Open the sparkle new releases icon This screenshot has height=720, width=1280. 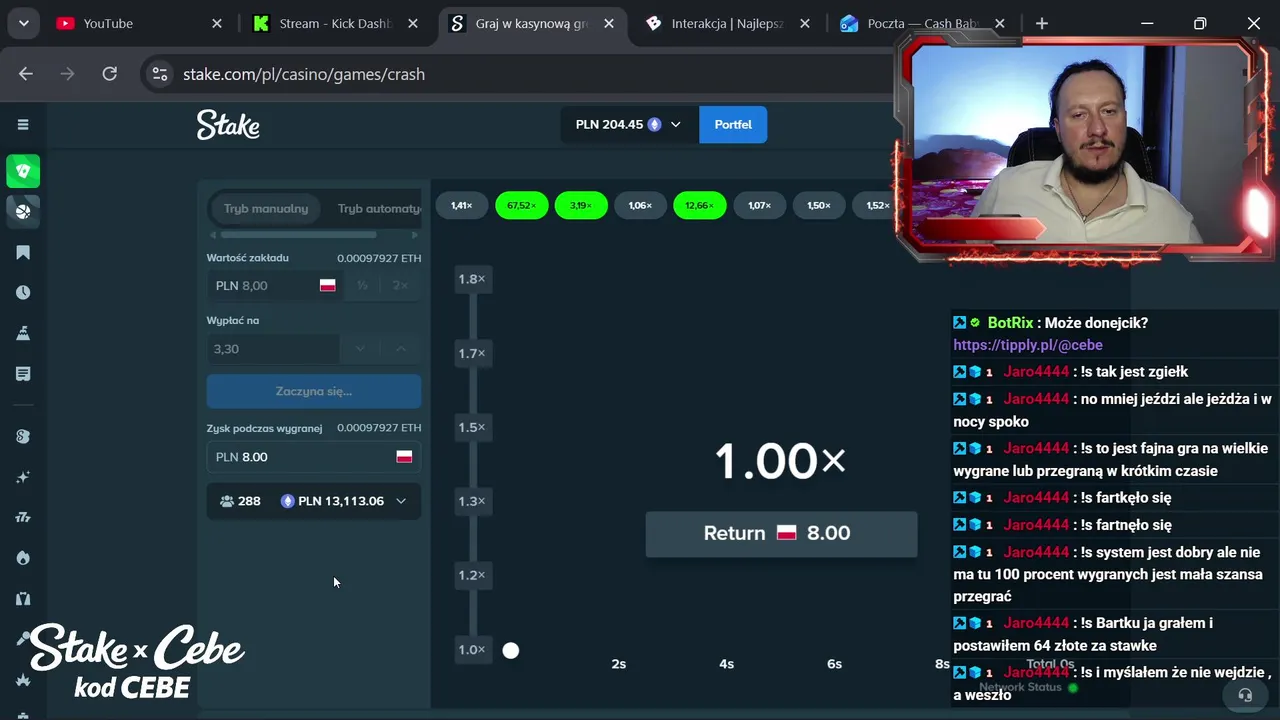click(23, 477)
